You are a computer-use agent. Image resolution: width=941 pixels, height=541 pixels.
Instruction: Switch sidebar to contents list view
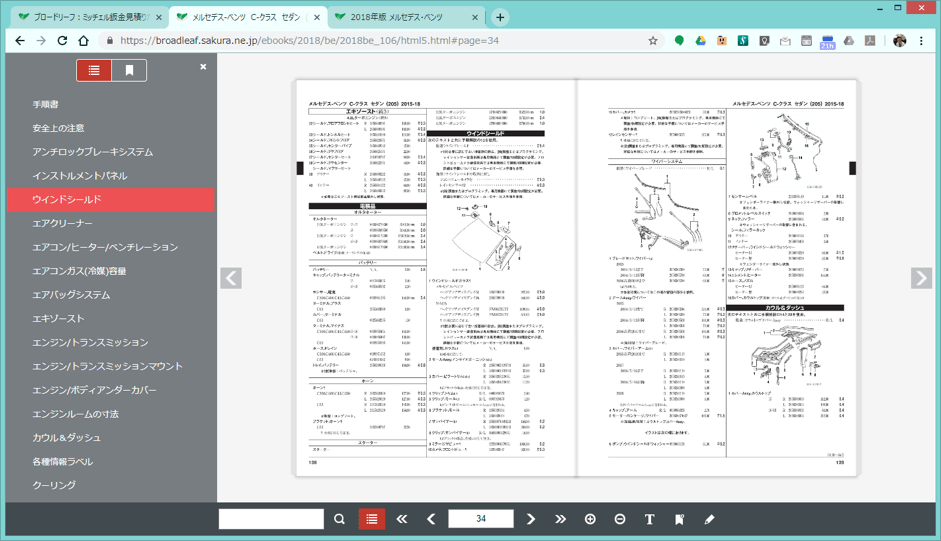click(x=94, y=70)
